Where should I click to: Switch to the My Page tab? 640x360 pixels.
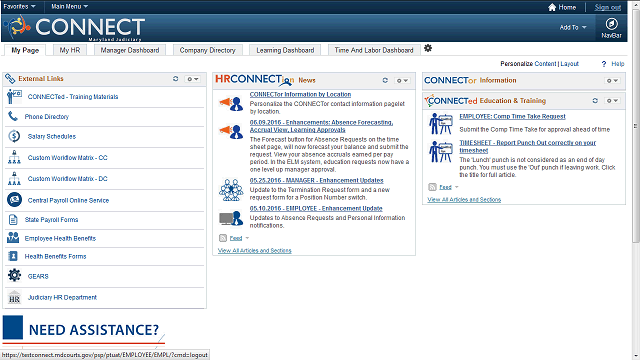tap(25, 50)
